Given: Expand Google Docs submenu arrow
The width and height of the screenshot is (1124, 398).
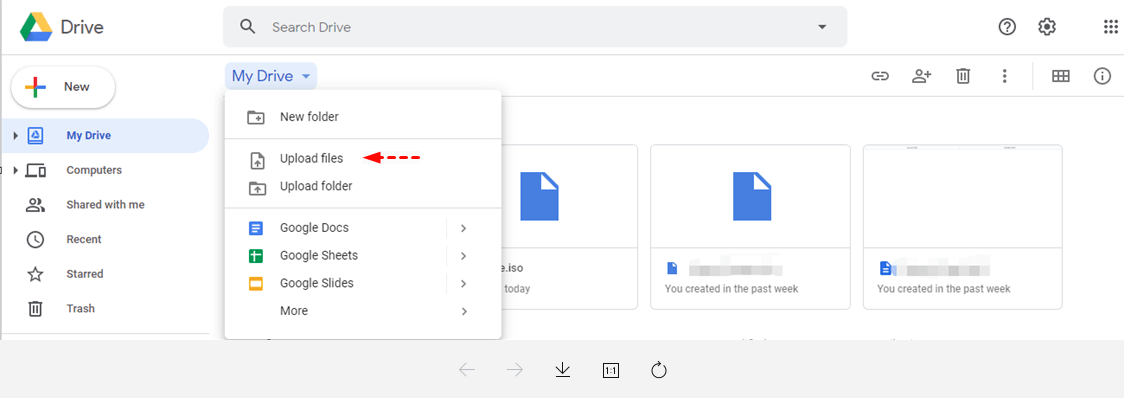Looking at the screenshot, I should (x=464, y=228).
